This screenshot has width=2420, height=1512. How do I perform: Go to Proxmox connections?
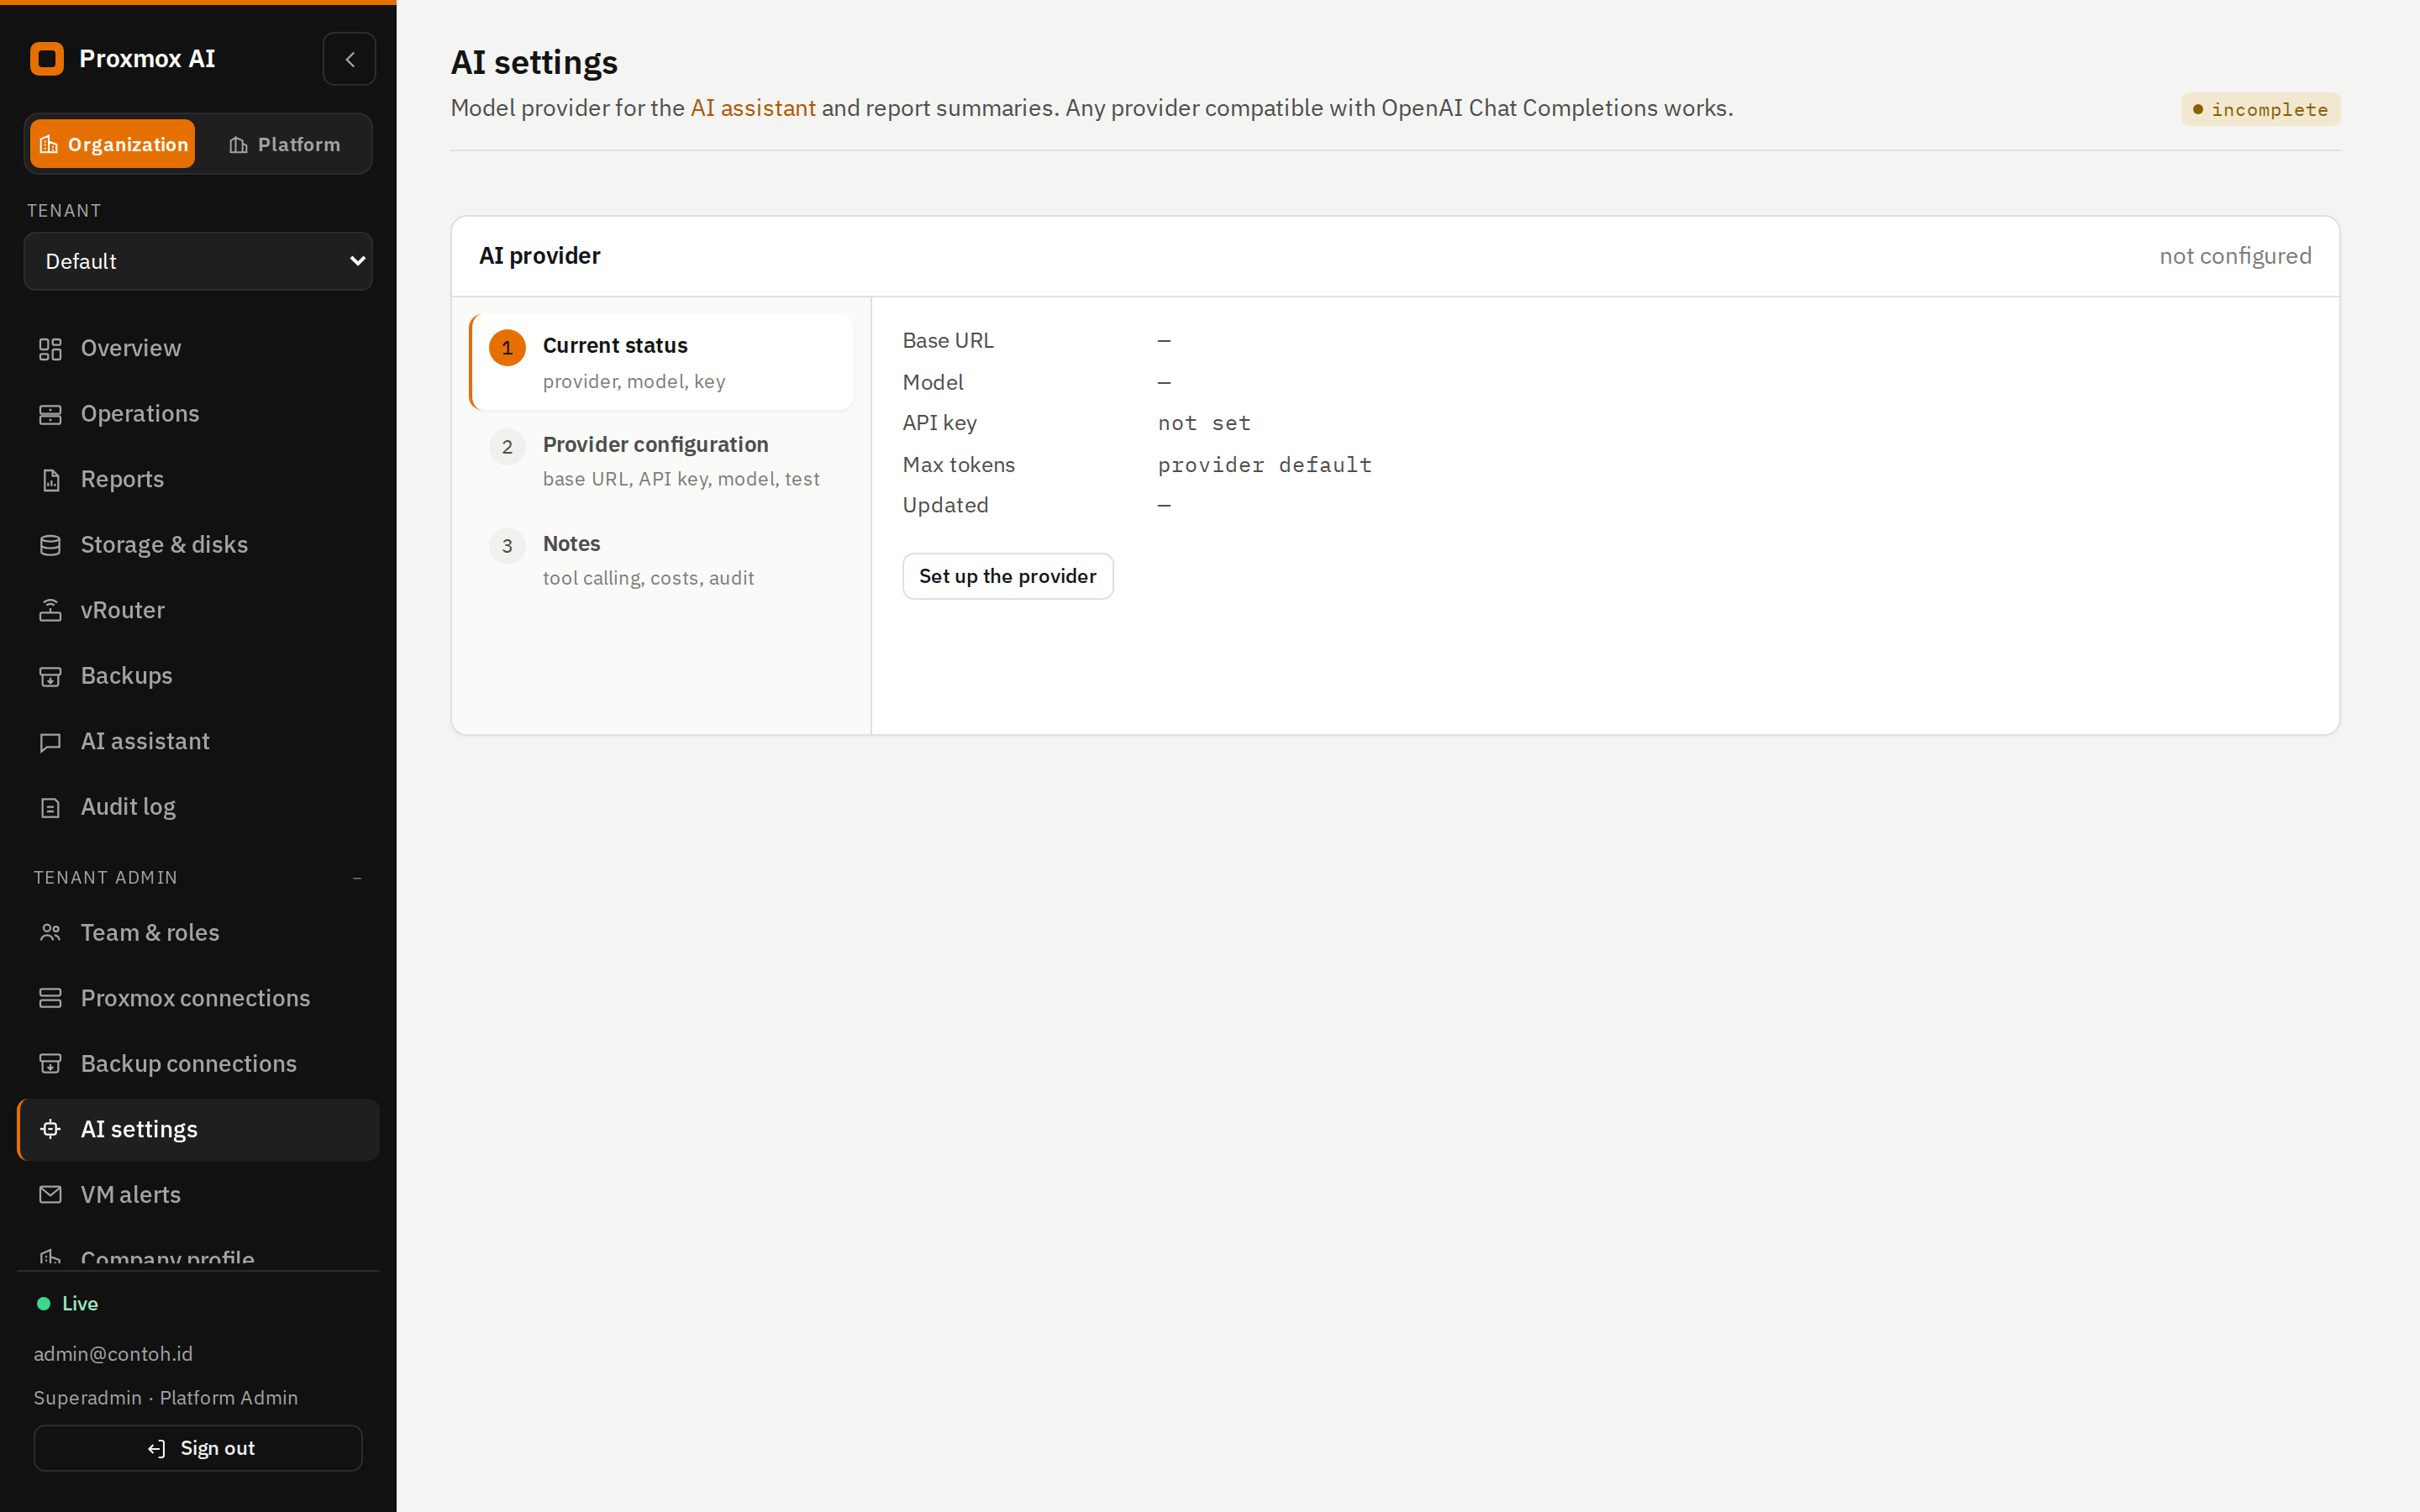(198, 998)
